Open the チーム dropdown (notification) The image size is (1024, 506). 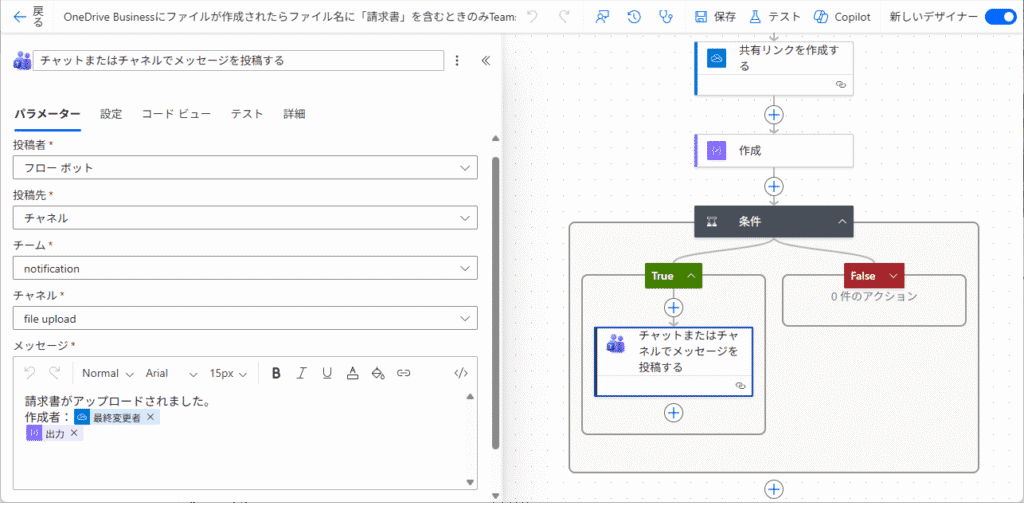245,268
